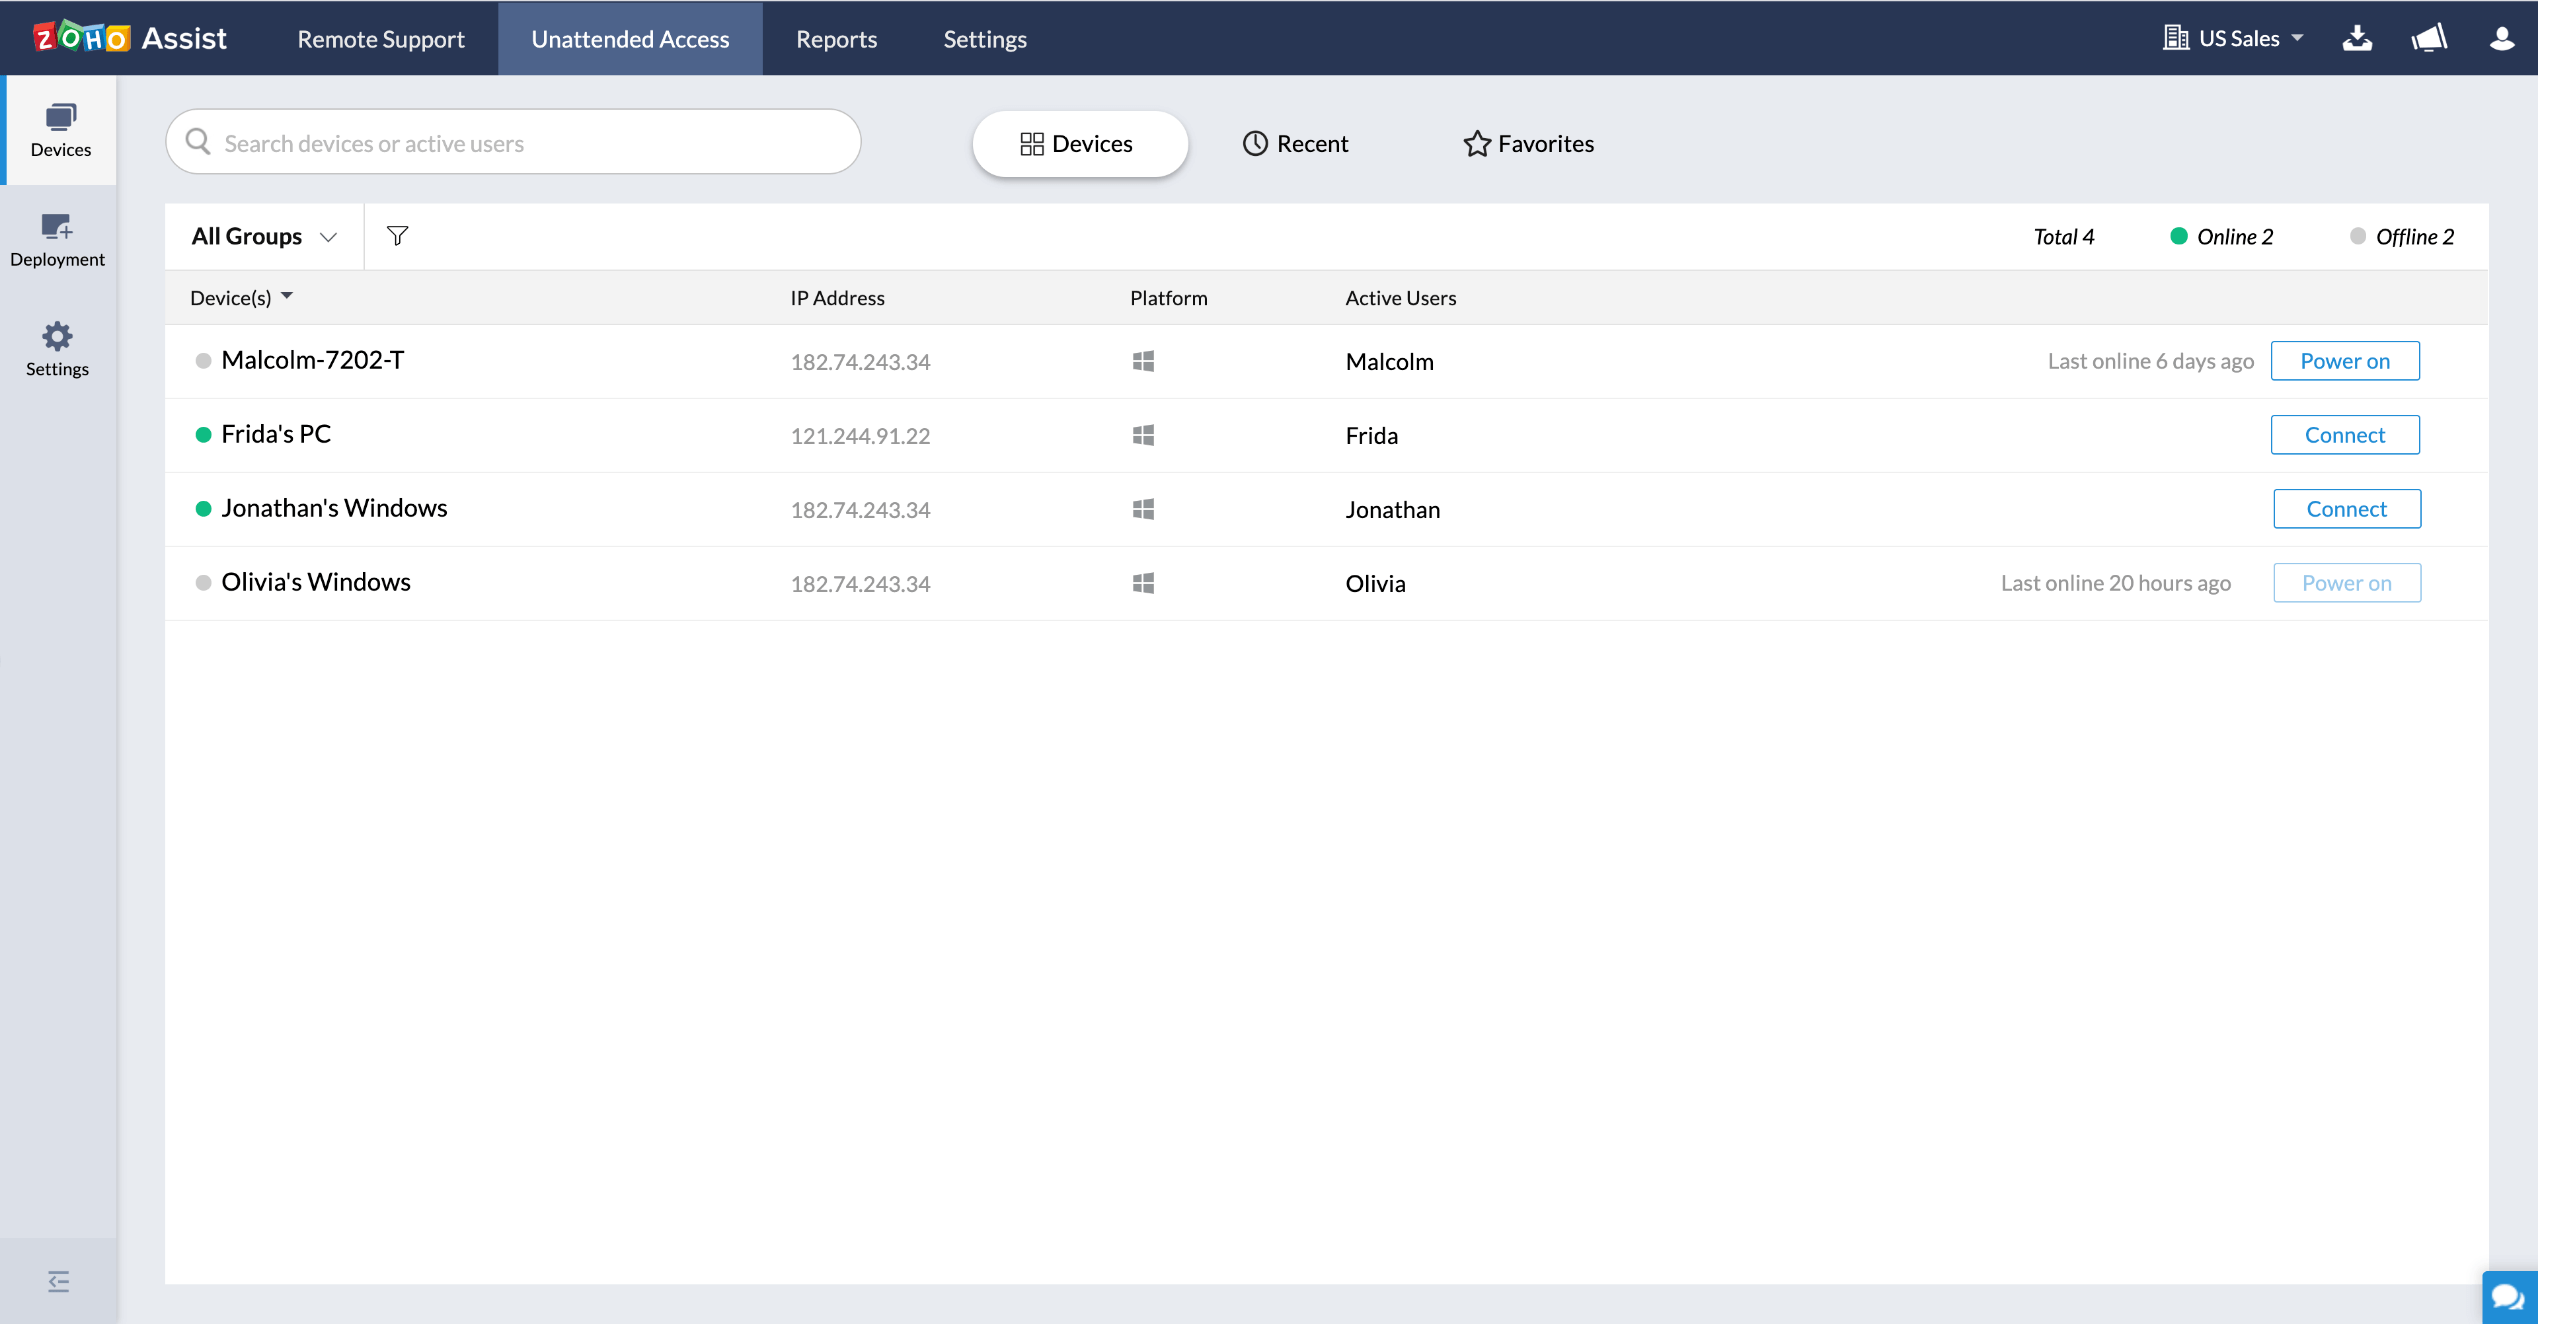
Task: Search devices or active users field
Action: (x=512, y=142)
